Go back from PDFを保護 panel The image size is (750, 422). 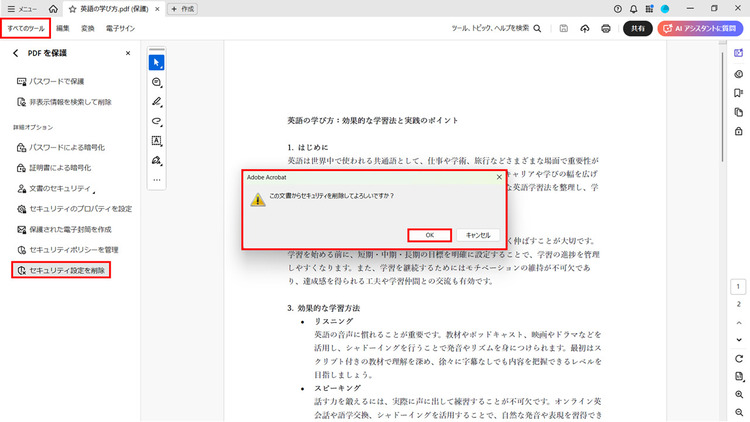15,52
